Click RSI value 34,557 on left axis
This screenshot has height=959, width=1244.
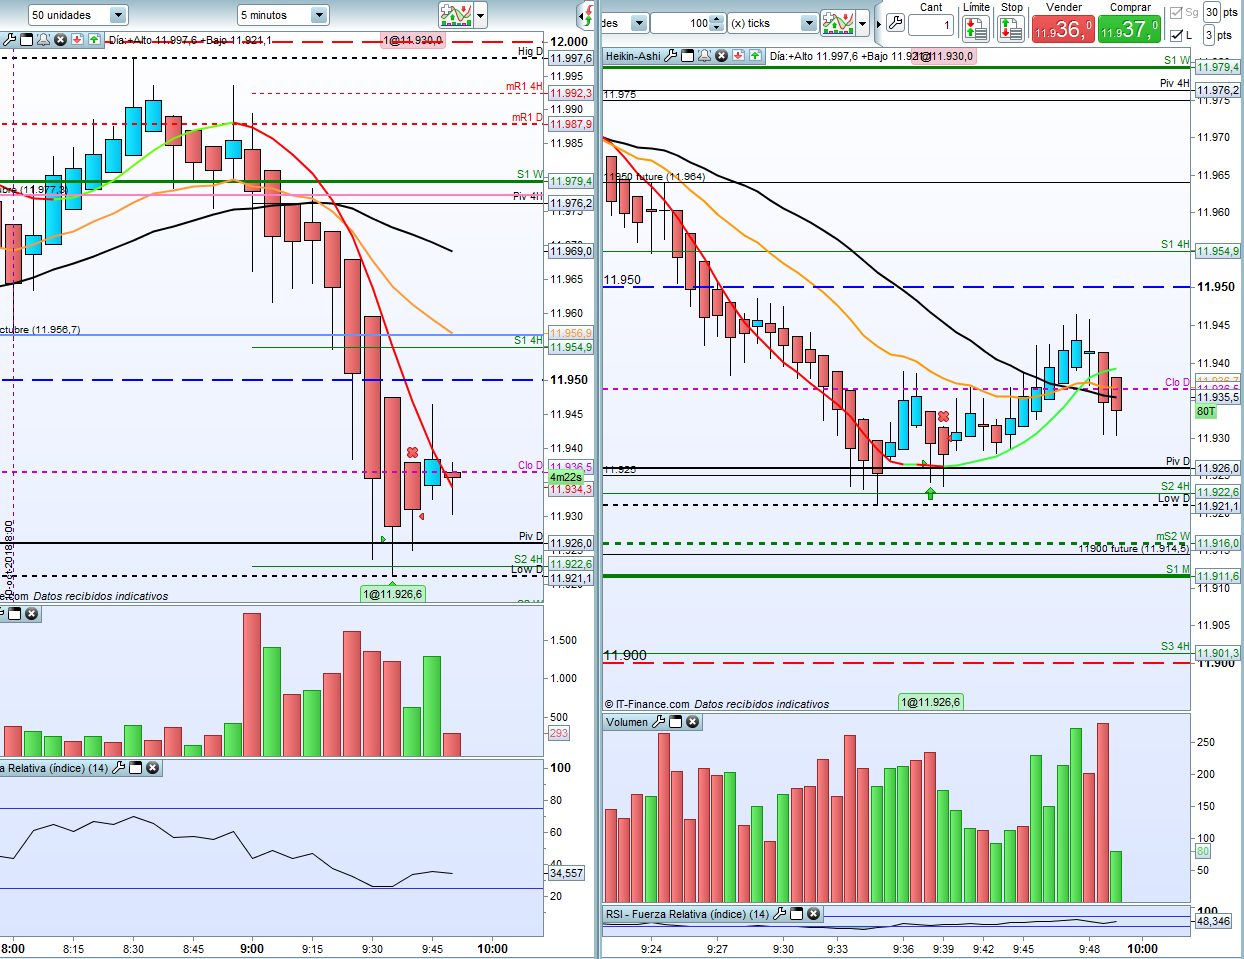566,873
